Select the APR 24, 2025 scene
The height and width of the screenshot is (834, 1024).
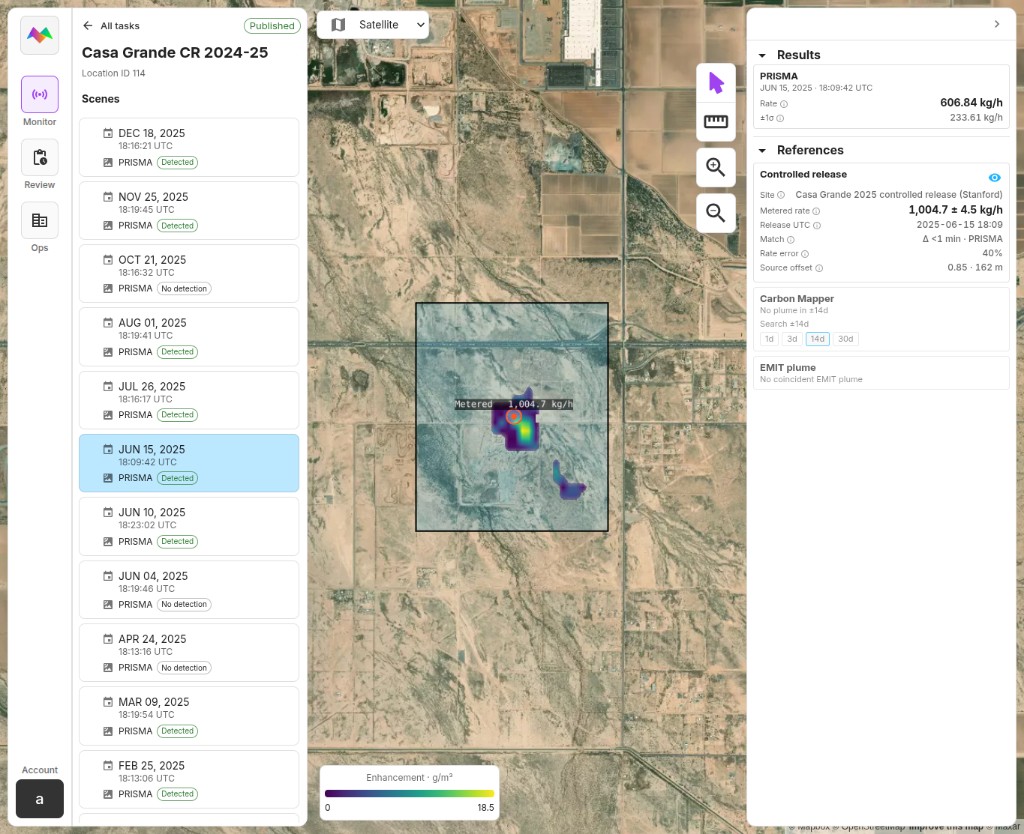pyautogui.click(x=189, y=652)
